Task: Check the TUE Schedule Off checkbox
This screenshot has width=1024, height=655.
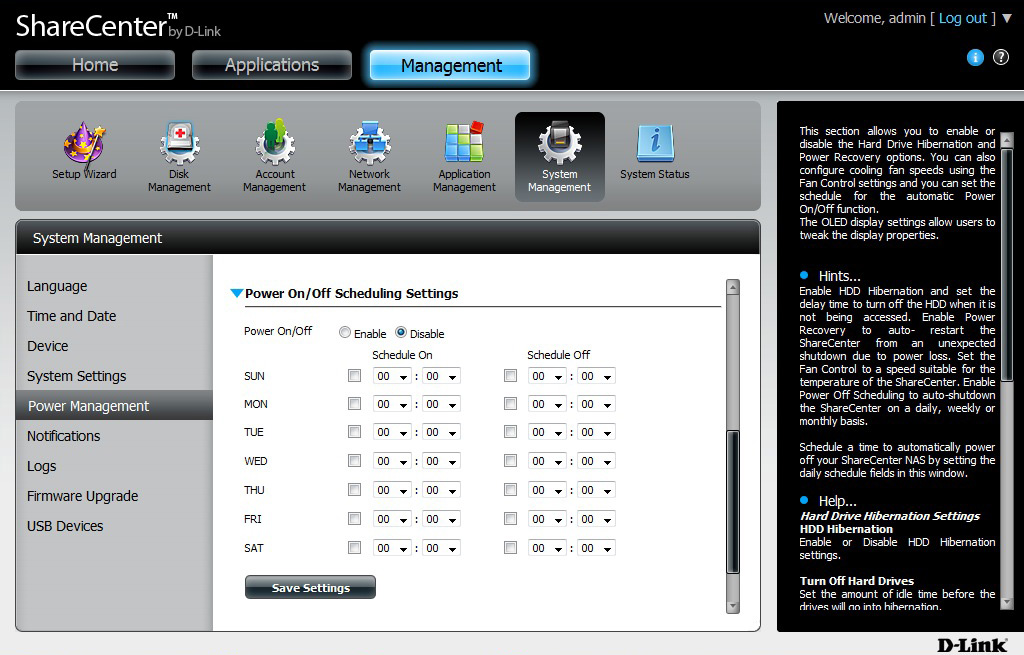Action: (x=510, y=432)
